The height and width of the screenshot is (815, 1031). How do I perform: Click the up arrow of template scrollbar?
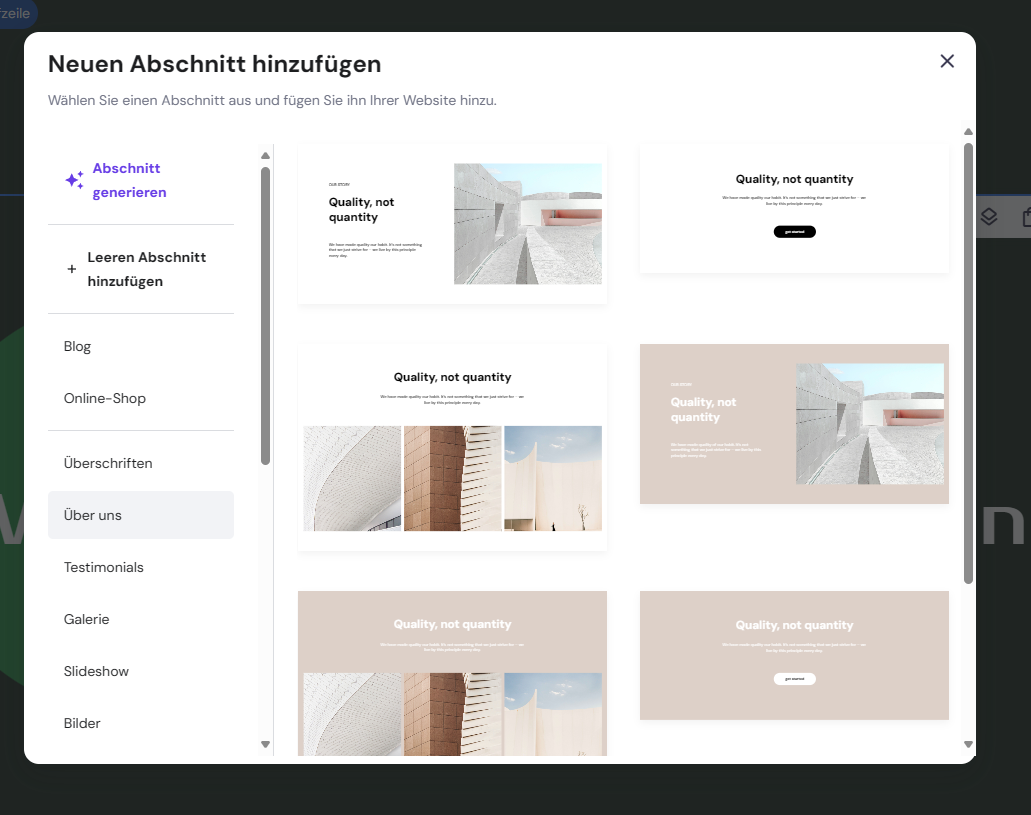[968, 132]
